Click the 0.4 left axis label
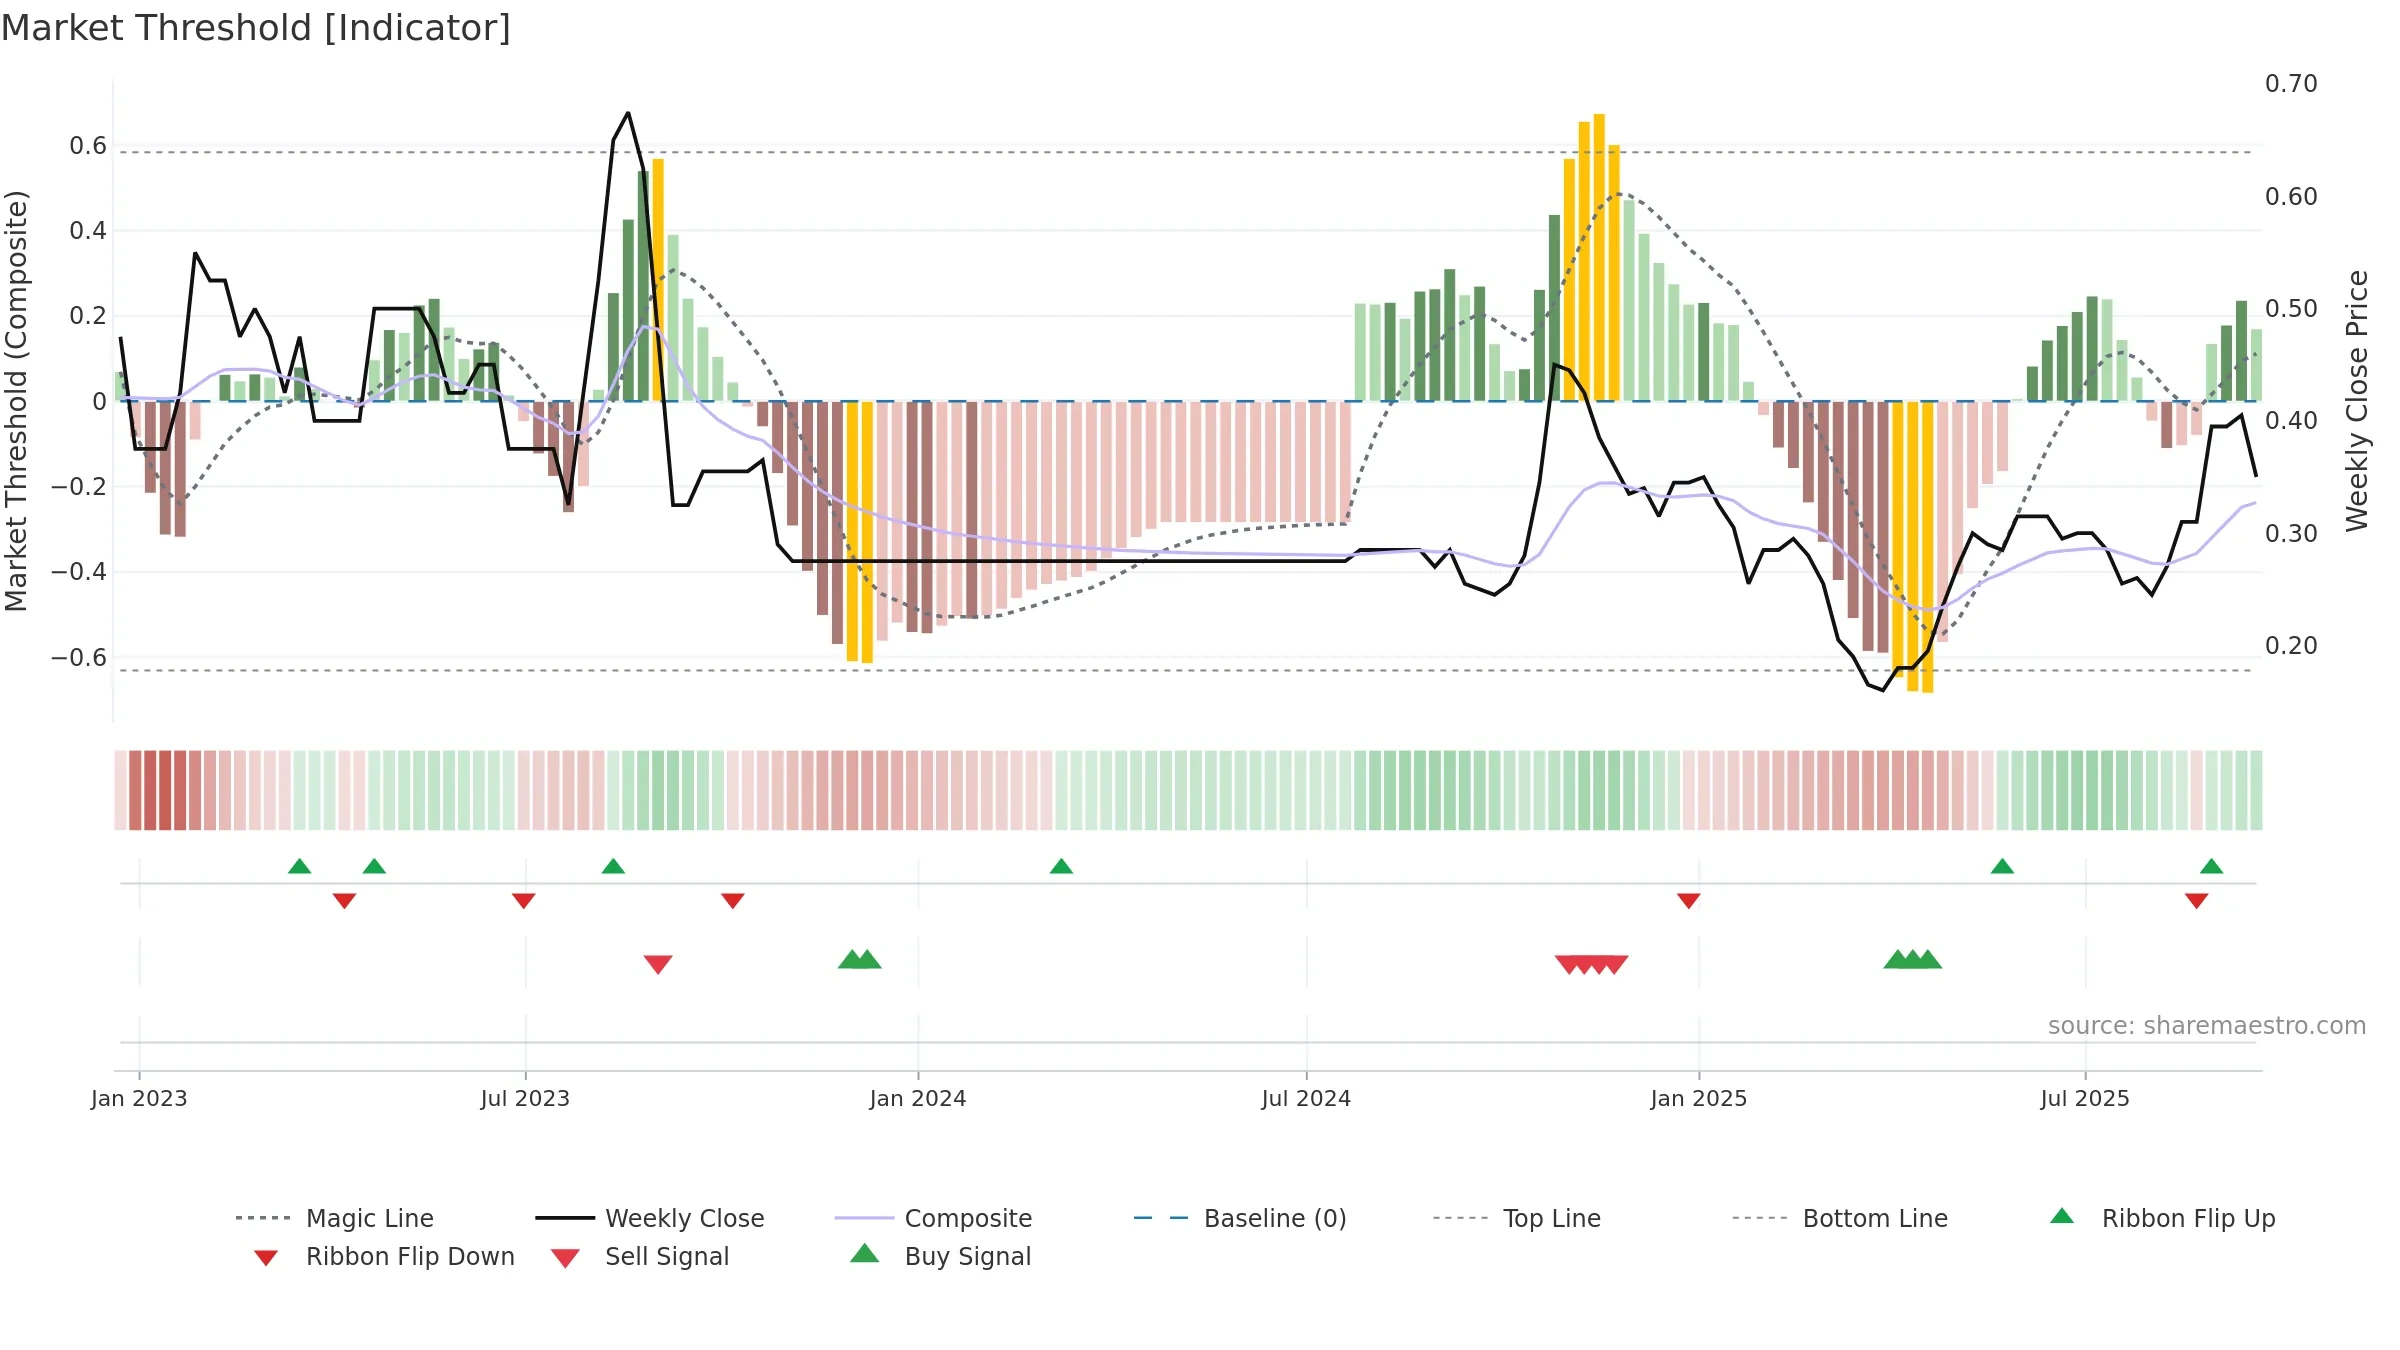2400x1350 pixels. (88, 231)
